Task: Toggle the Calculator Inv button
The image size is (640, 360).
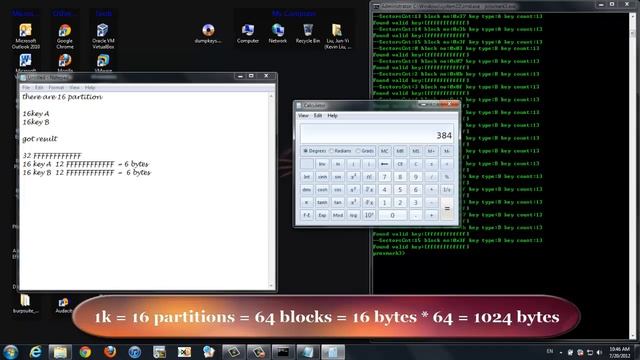Action: [322, 164]
